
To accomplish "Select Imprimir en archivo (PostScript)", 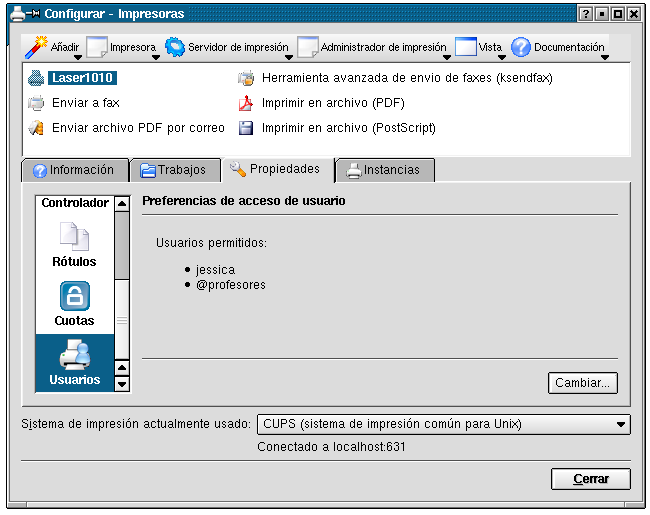I will pos(348,128).
